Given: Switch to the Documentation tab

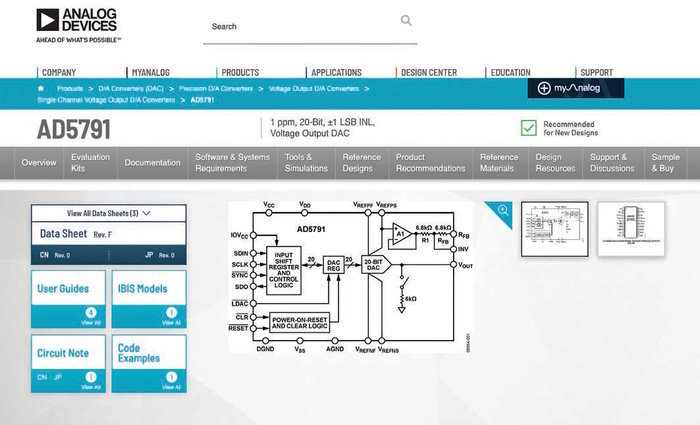Looking at the screenshot, I should point(152,162).
